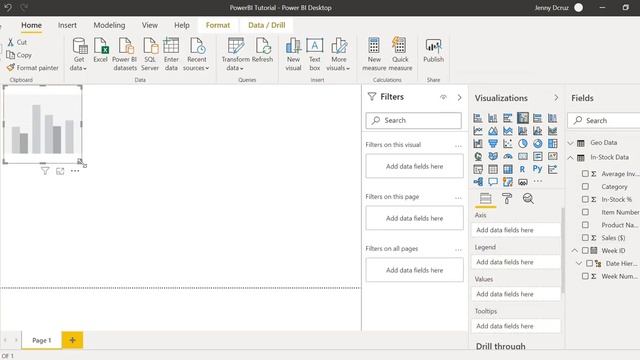640x360 pixels.
Task: Select the area chart visual
Action: (493, 131)
